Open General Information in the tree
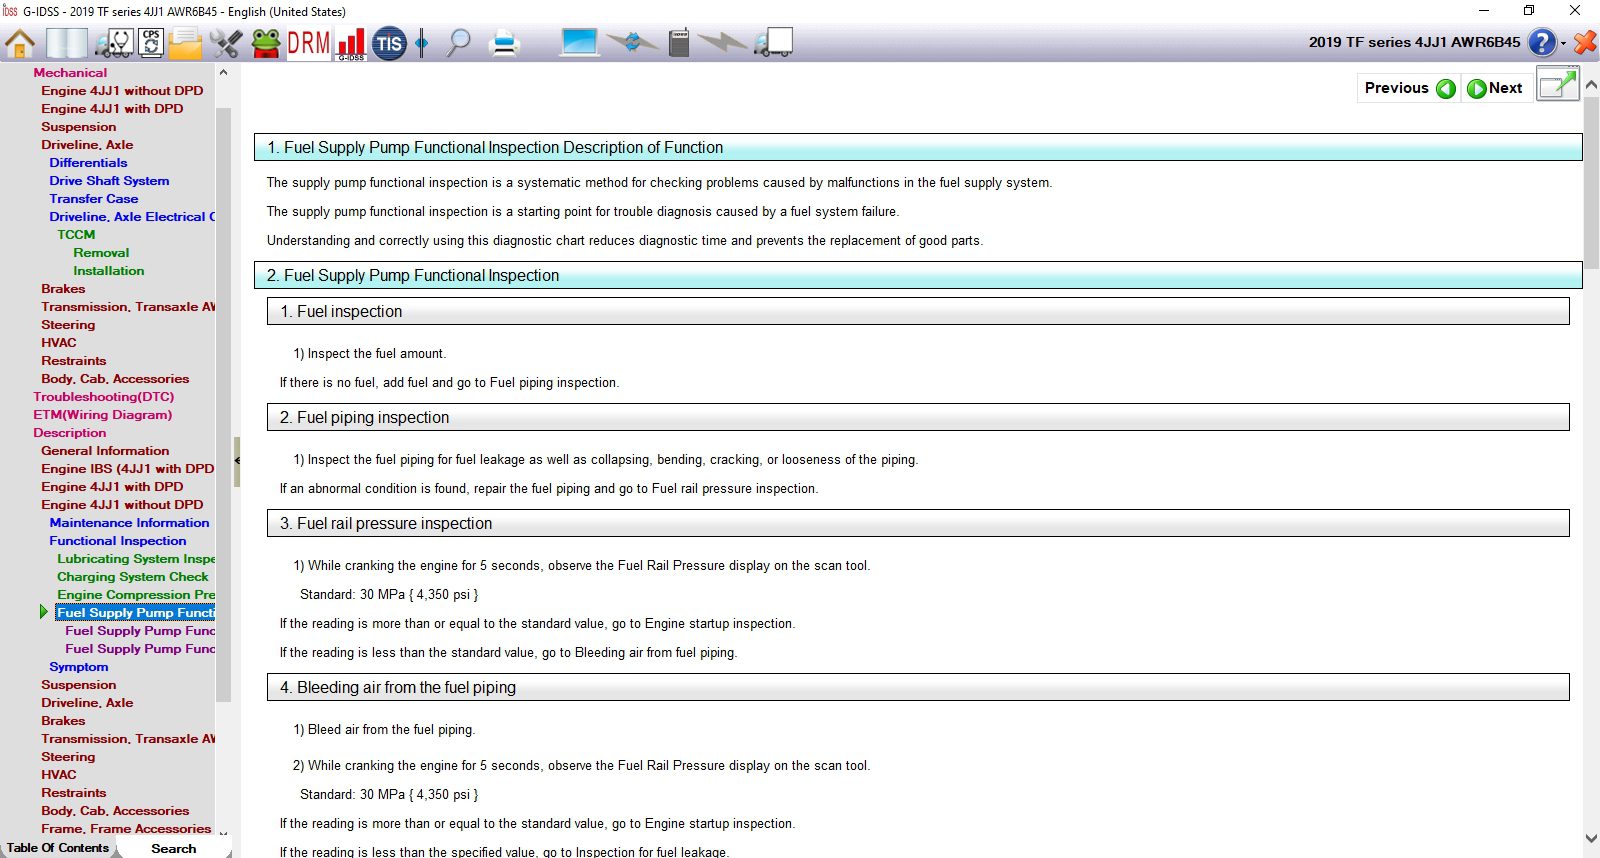1600x858 pixels. [105, 451]
